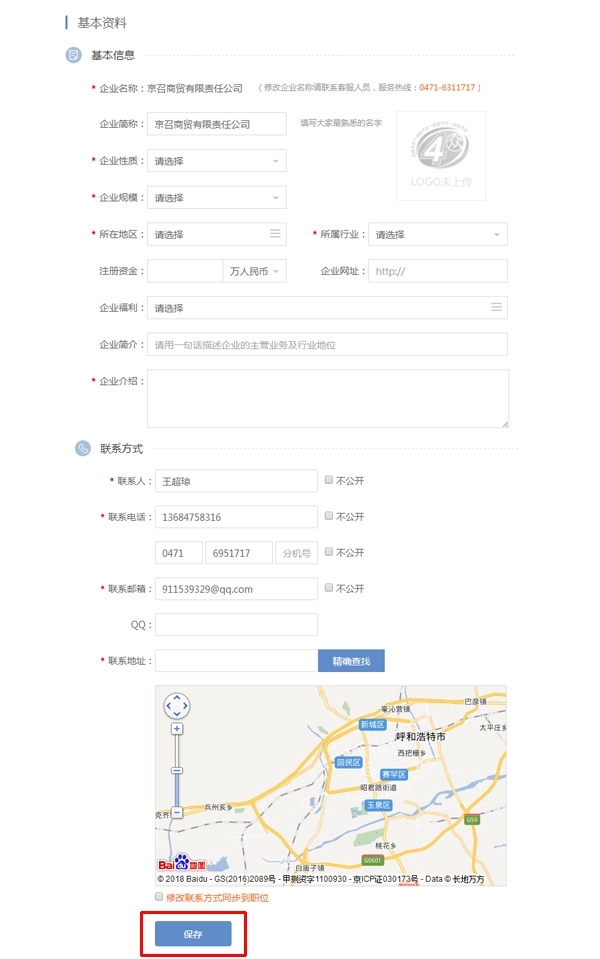Click the 基本信息 section icon
Viewport: 600px width, 959px height.
coord(73,55)
